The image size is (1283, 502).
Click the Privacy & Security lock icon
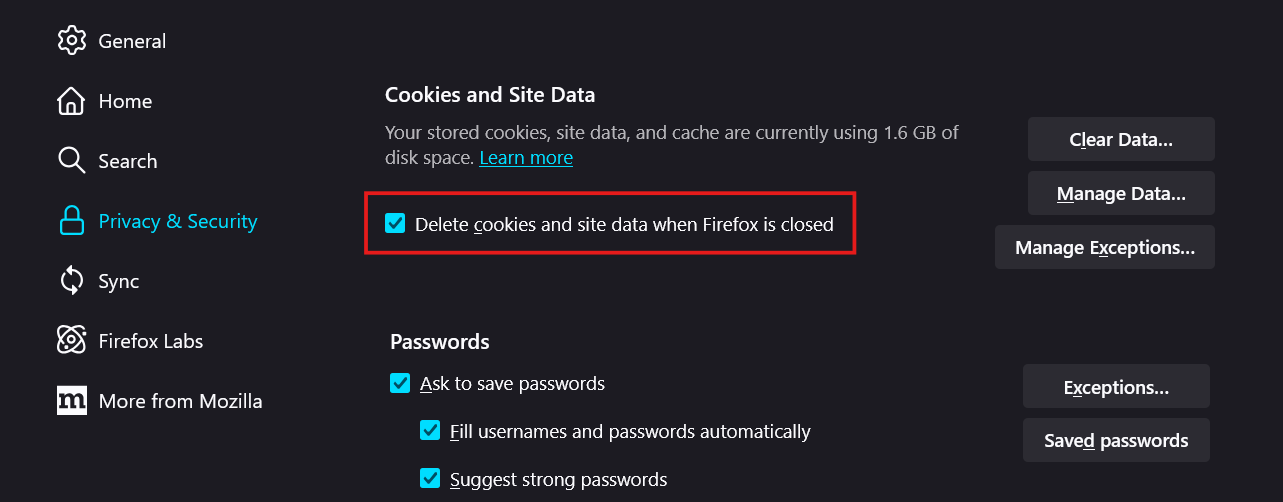72,221
